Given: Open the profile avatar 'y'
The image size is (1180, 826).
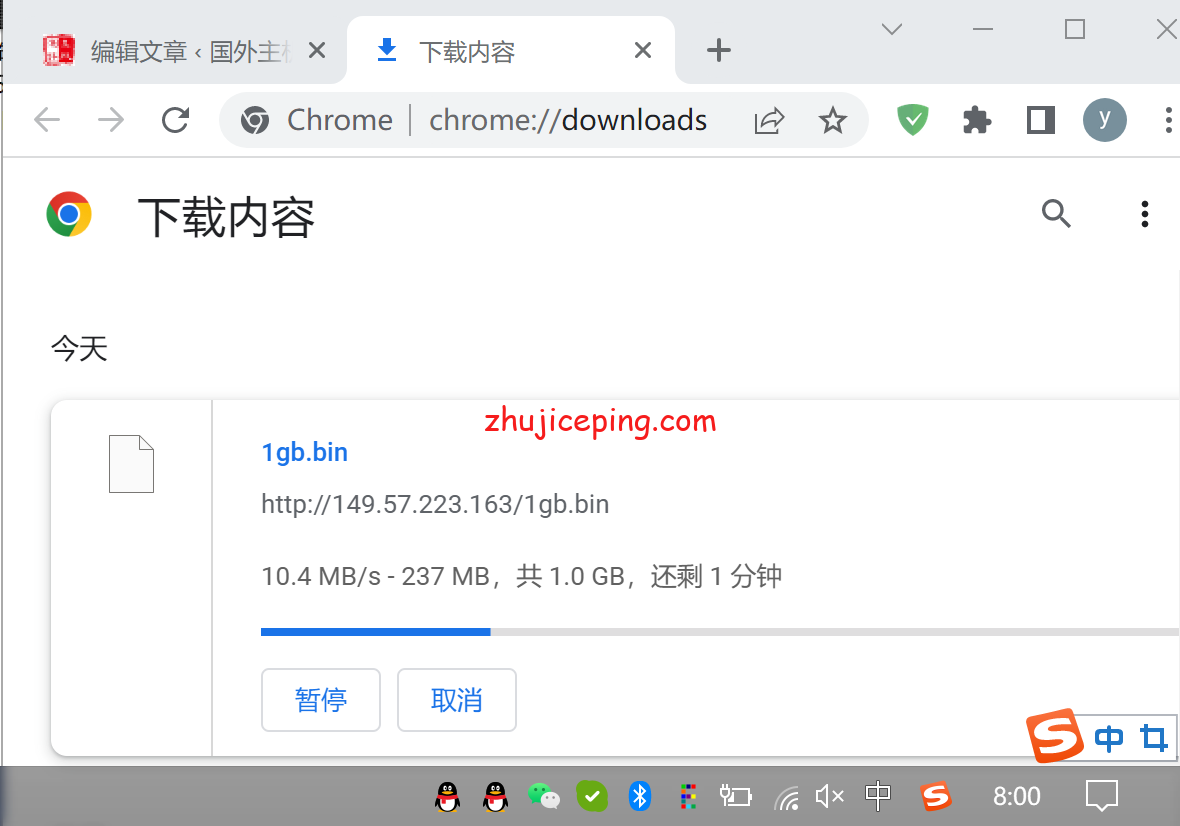Looking at the screenshot, I should point(1104,120).
